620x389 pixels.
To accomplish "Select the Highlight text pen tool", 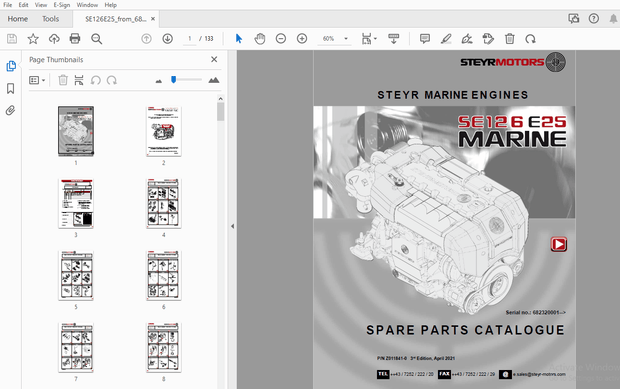I will (x=446, y=38).
